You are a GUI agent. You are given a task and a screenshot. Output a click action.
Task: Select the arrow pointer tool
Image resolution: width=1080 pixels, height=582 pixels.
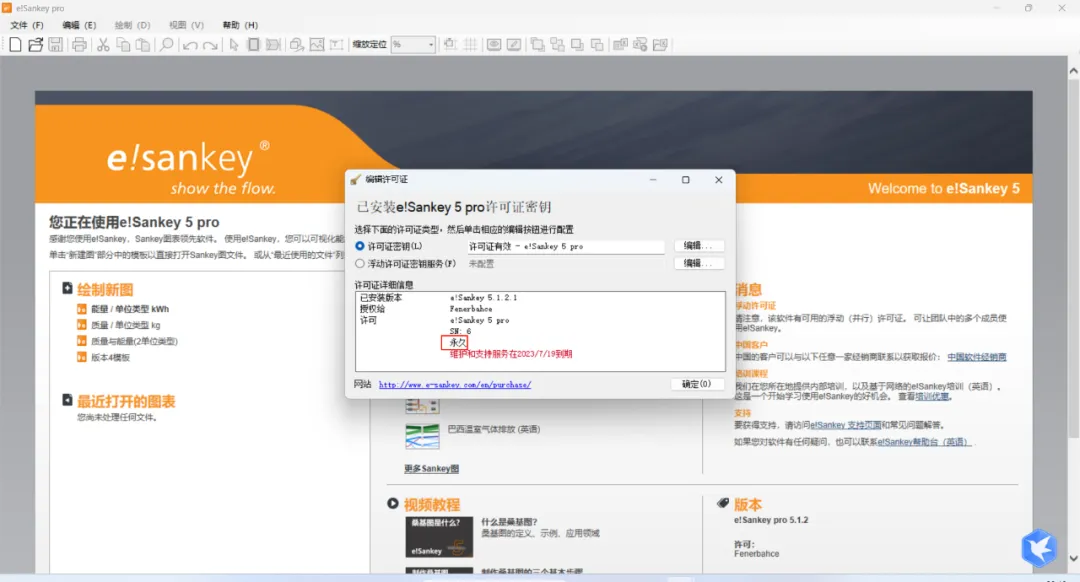(x=234, y=45)
